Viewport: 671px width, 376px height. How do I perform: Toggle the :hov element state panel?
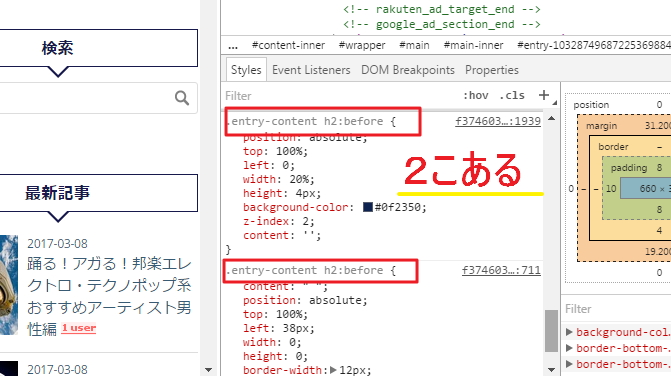point(475,95)
